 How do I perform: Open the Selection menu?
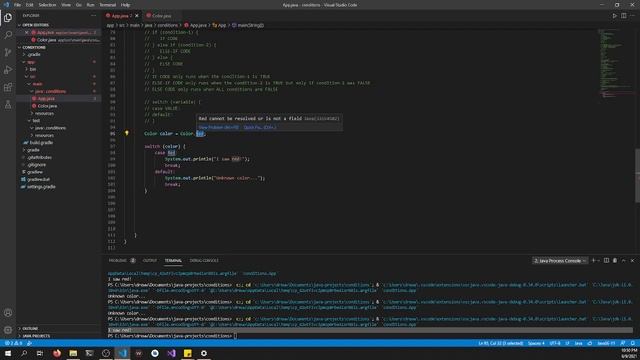[47, 5]
